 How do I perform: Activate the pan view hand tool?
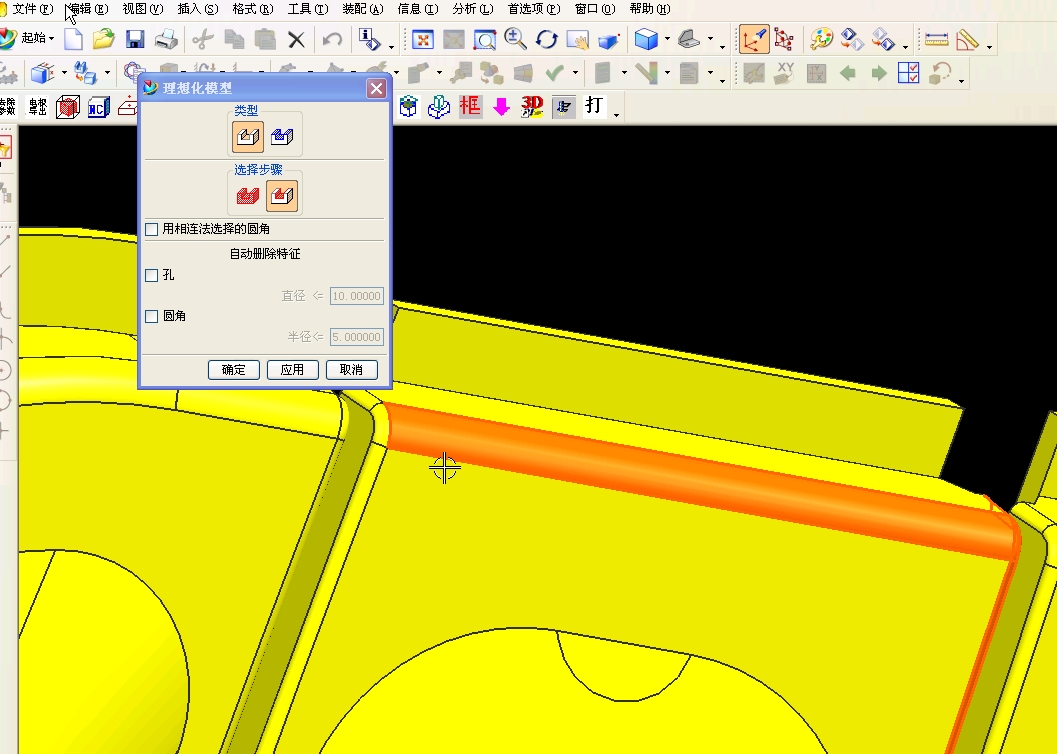578,40
